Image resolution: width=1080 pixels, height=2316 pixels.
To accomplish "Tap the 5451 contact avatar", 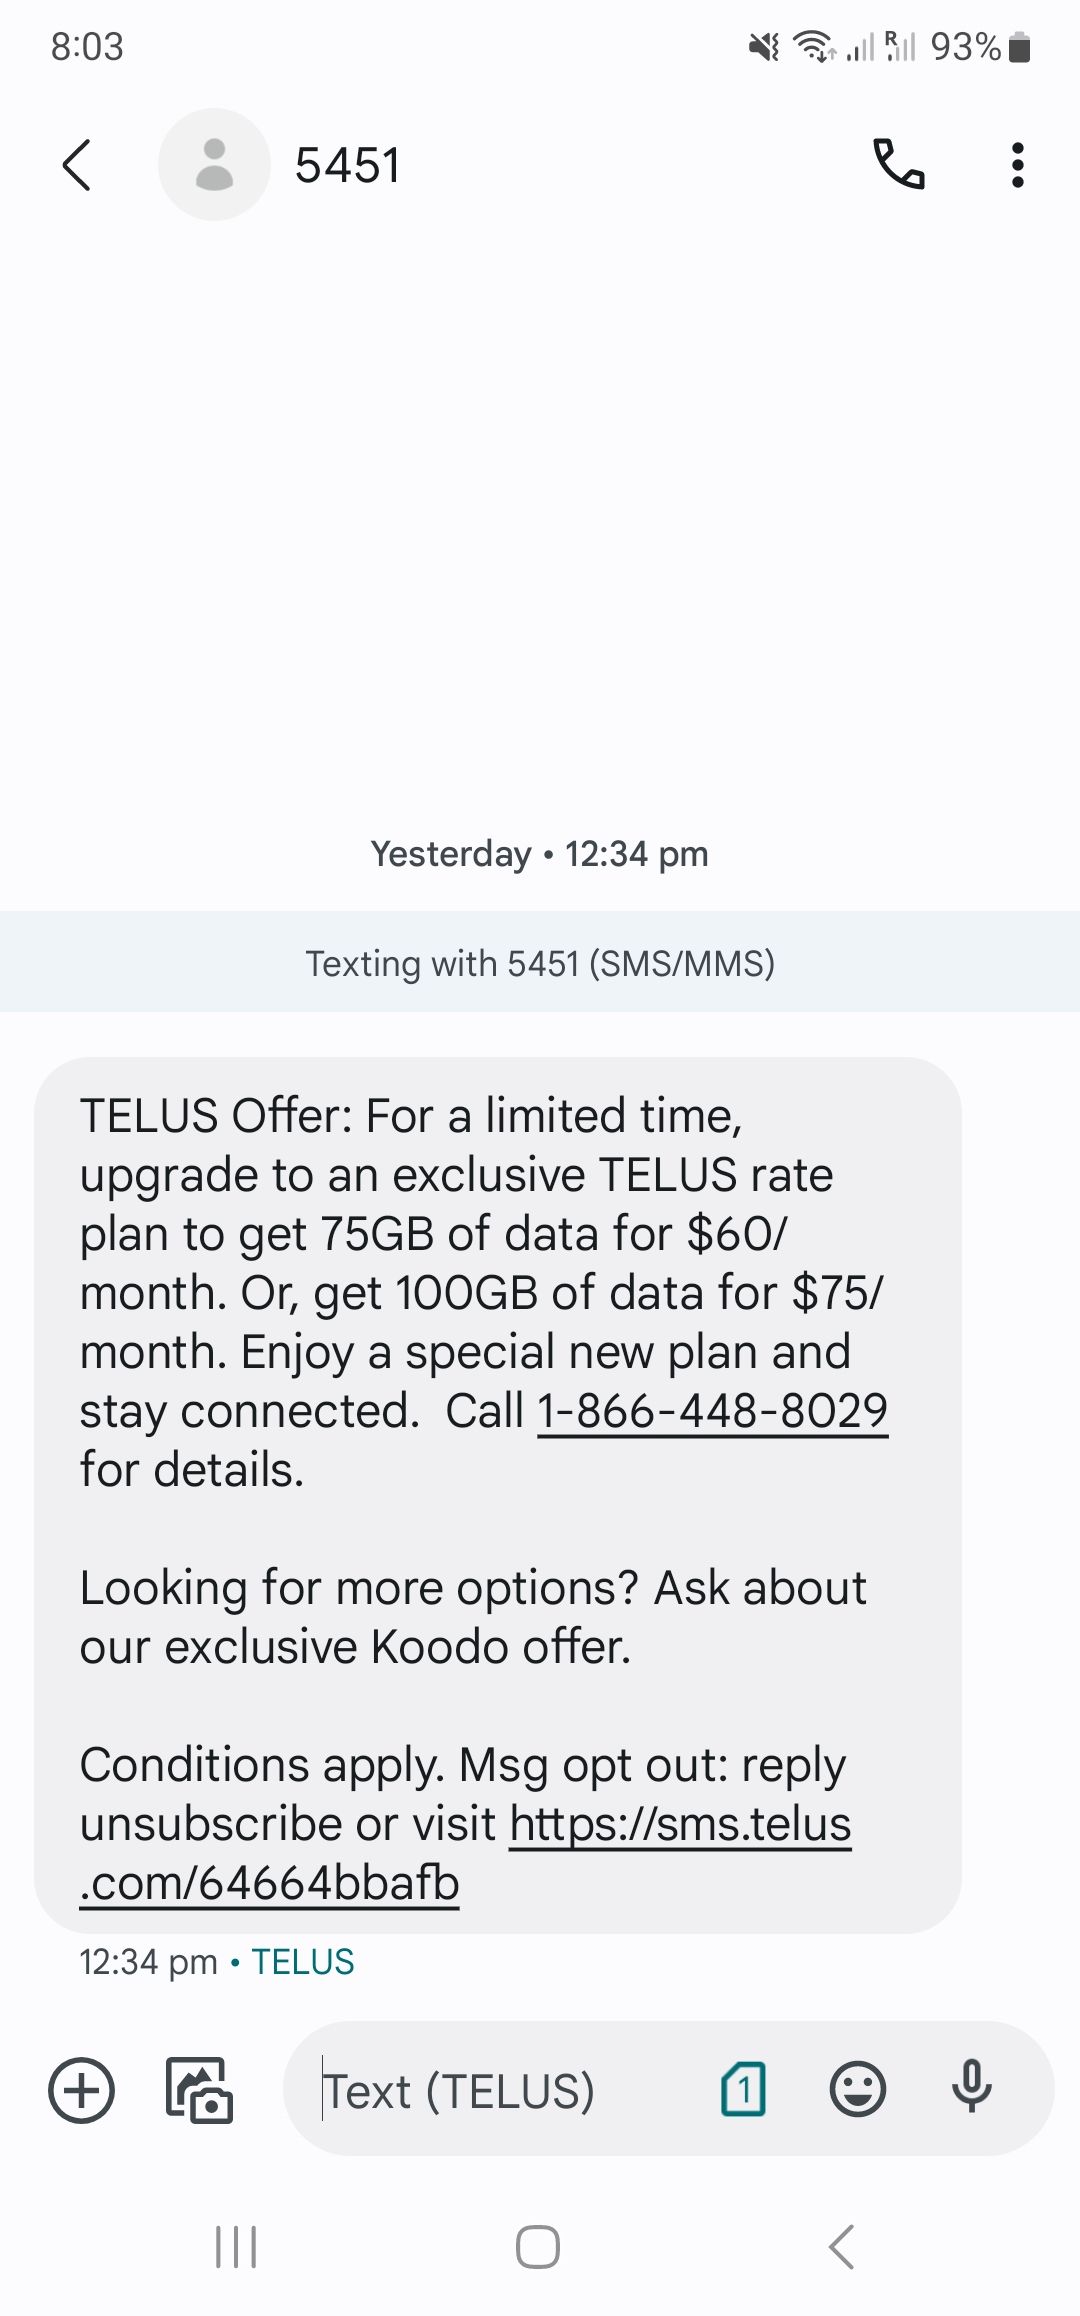I will [214, 165].
